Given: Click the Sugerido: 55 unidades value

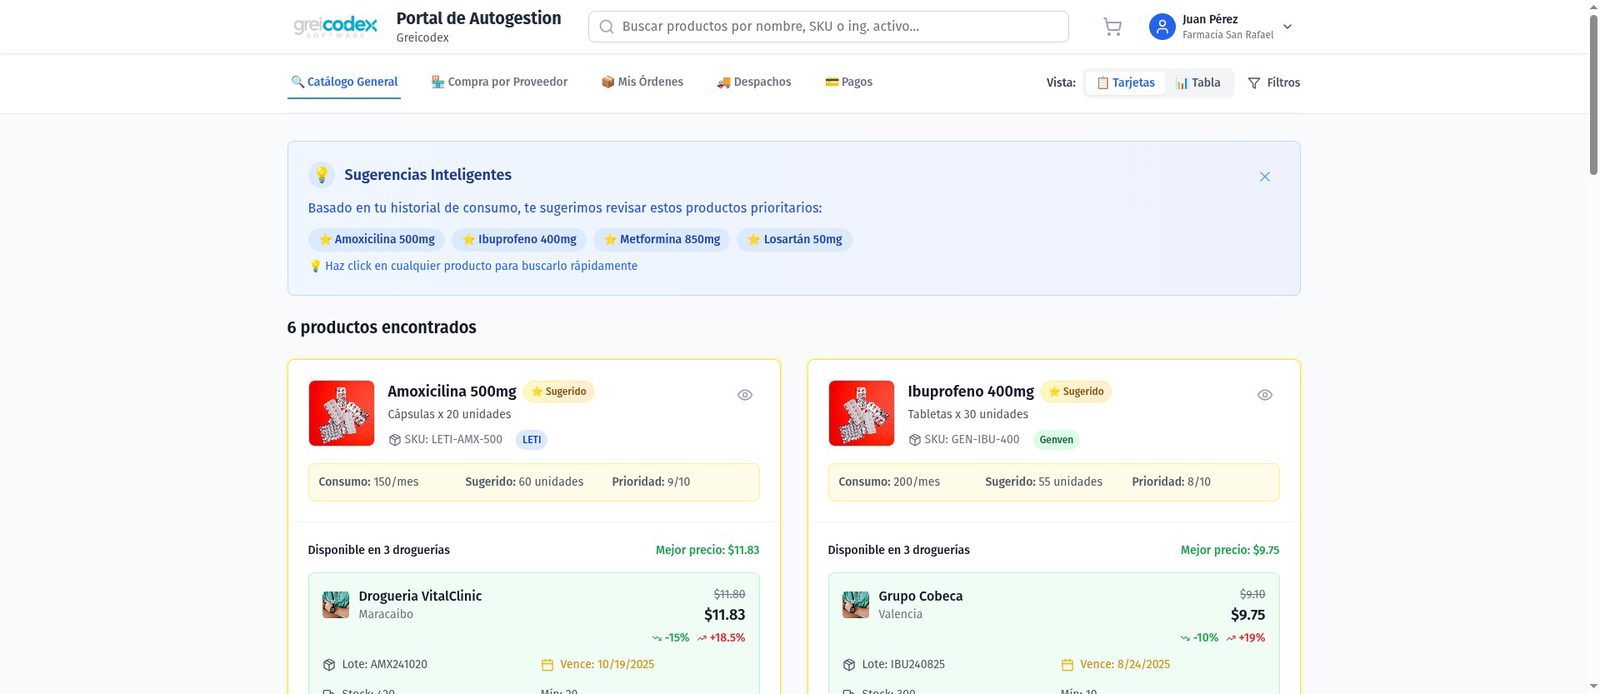Looking at the screenshot, I should [x=1044, y=482].
